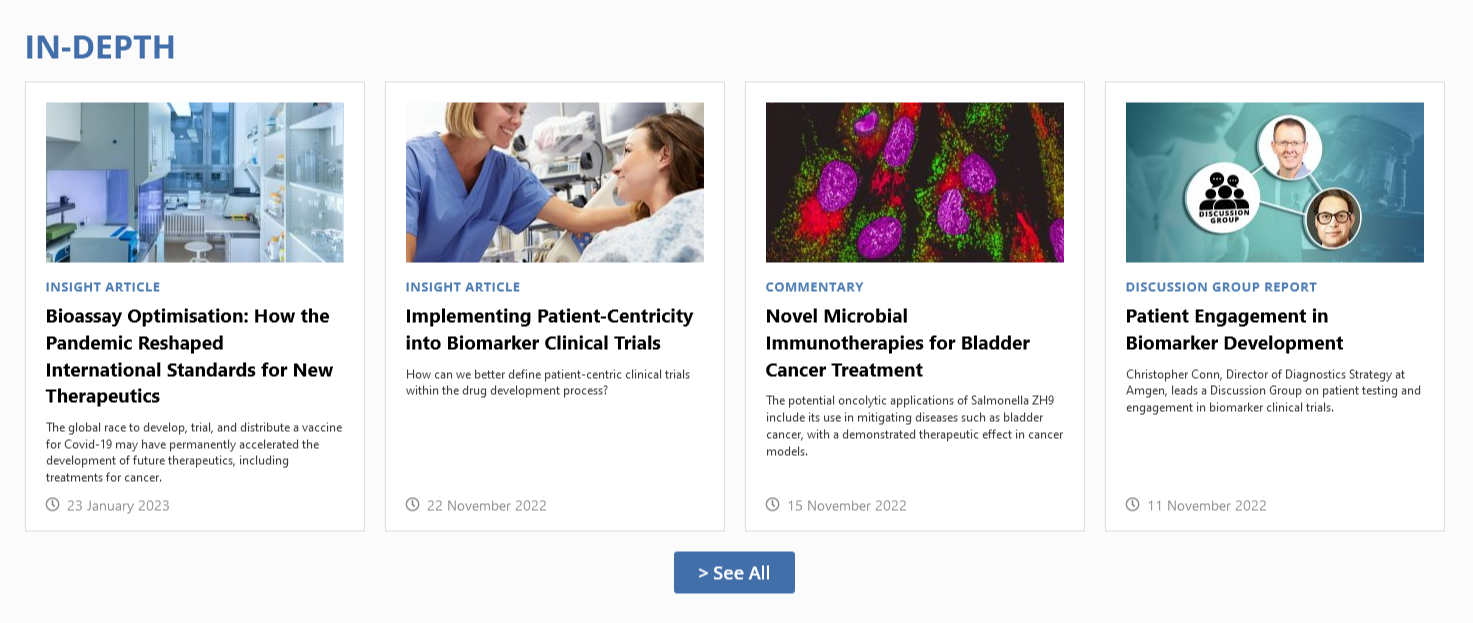Click clock icon beside 22 November 2022
This screenshot has width=1473, height=623.
tap(413, 504)
